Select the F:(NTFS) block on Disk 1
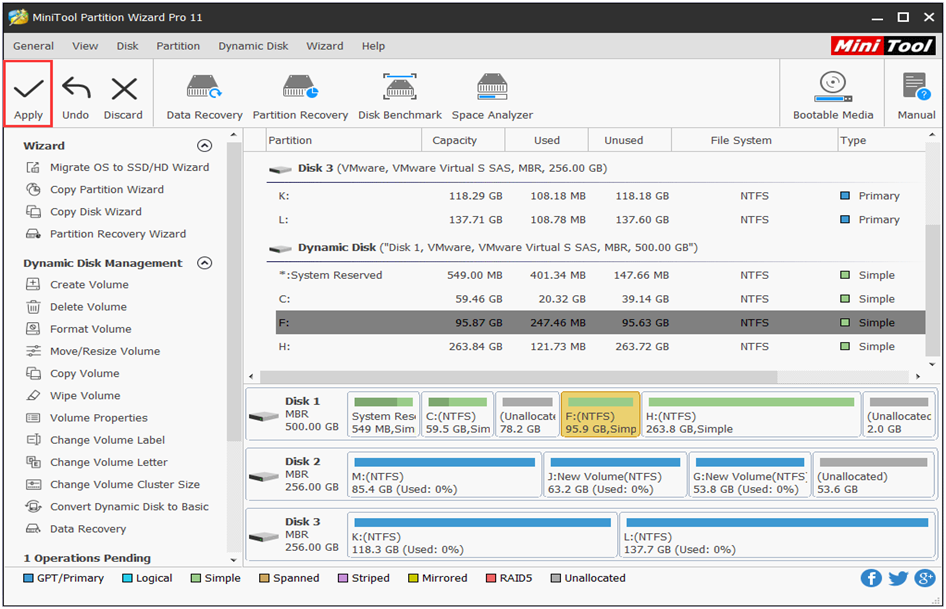The image size is (946, 609). pos(600,414)
